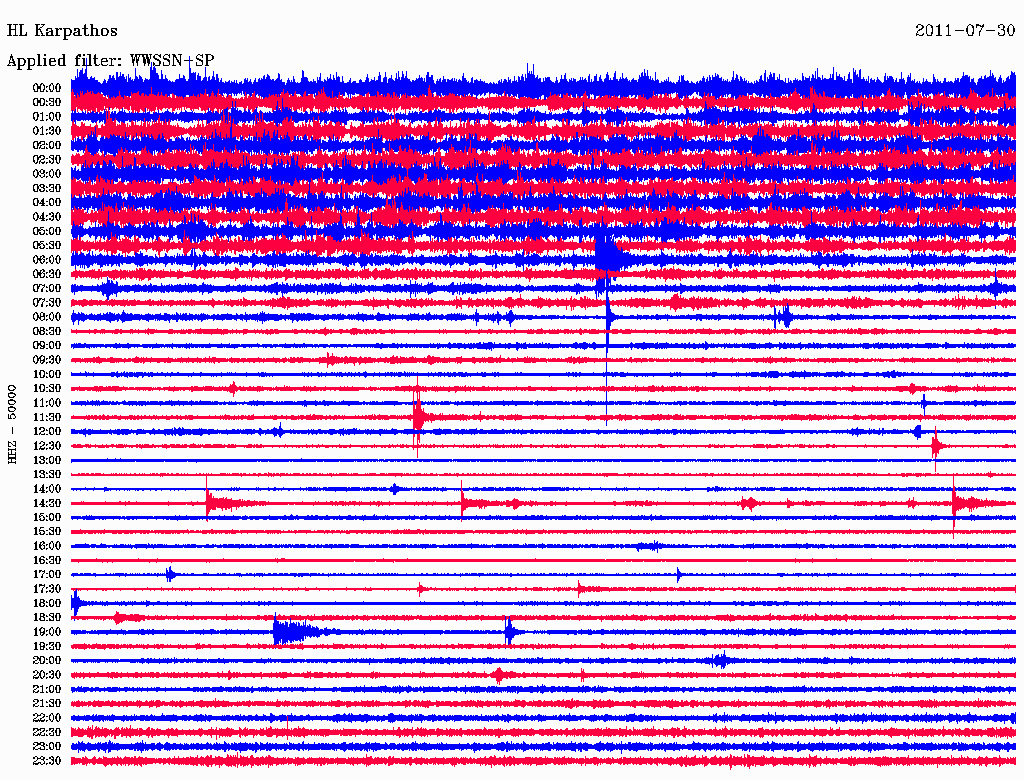Viewport: 1024px width, 780px height.
Task: Select the 18:30 time label
Action: [x=47, y=618]
